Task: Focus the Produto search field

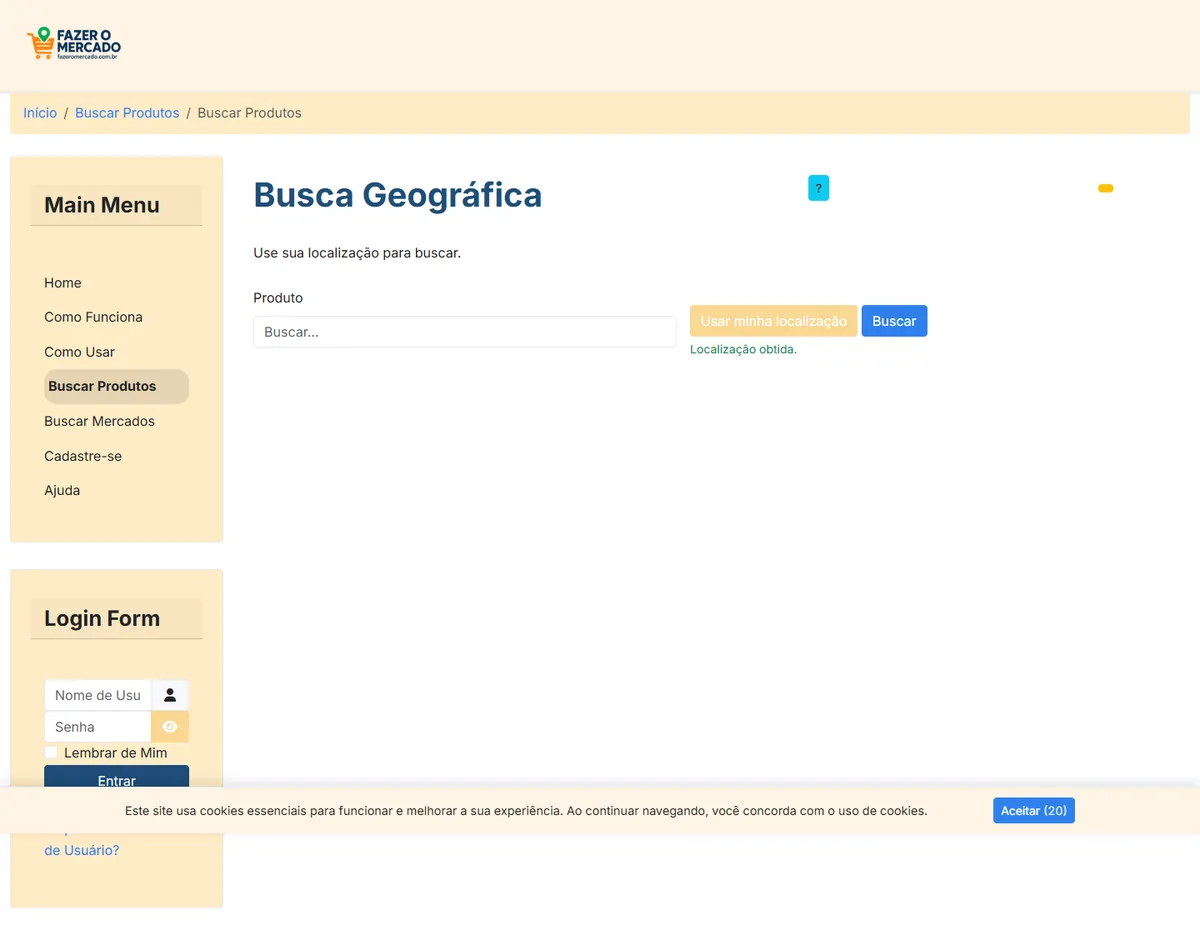Action: pos(465,332)
